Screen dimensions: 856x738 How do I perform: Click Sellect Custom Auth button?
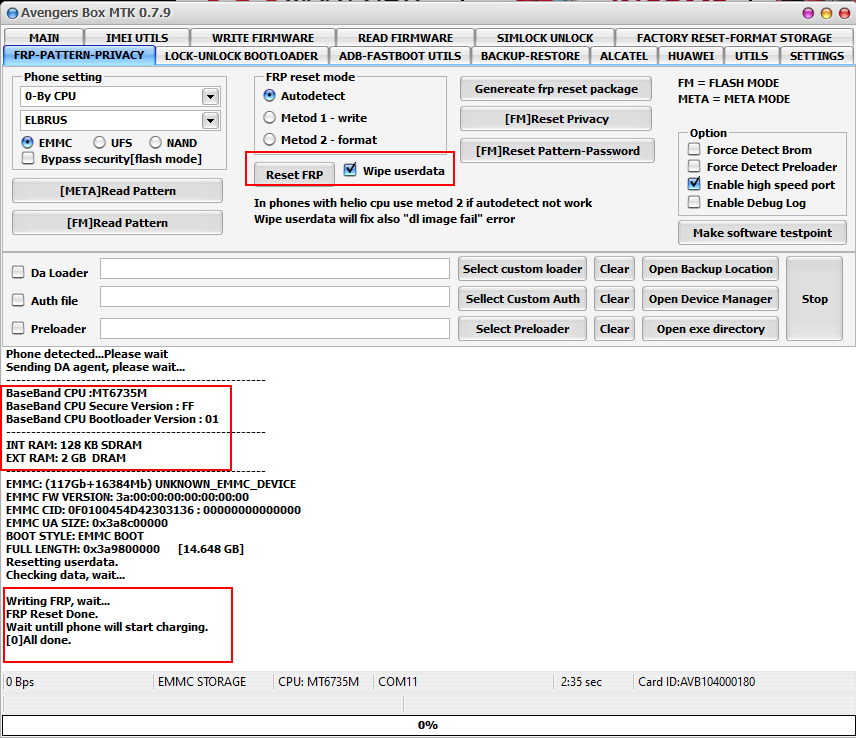coord(522,299)
